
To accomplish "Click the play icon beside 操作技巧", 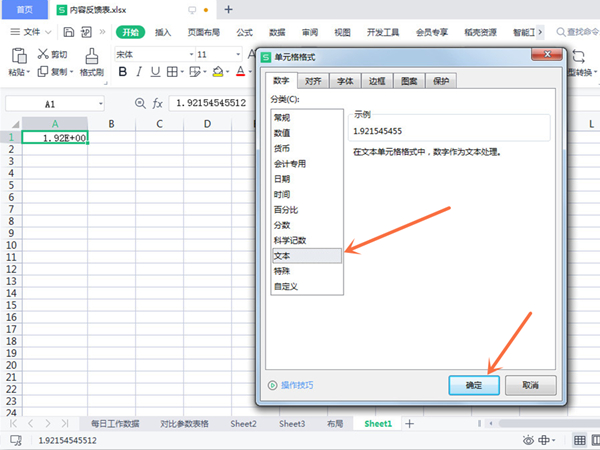I will click(272, 385).
